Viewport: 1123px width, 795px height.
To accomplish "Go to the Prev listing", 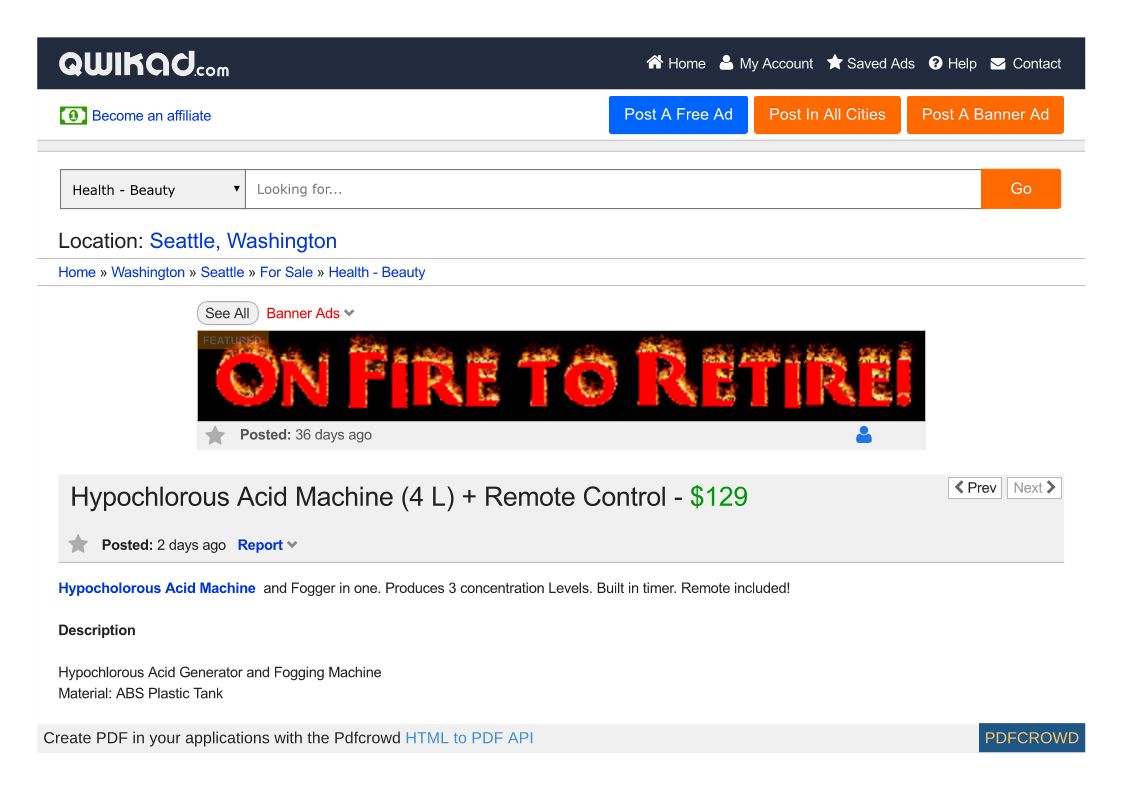I will pos(975,488).
